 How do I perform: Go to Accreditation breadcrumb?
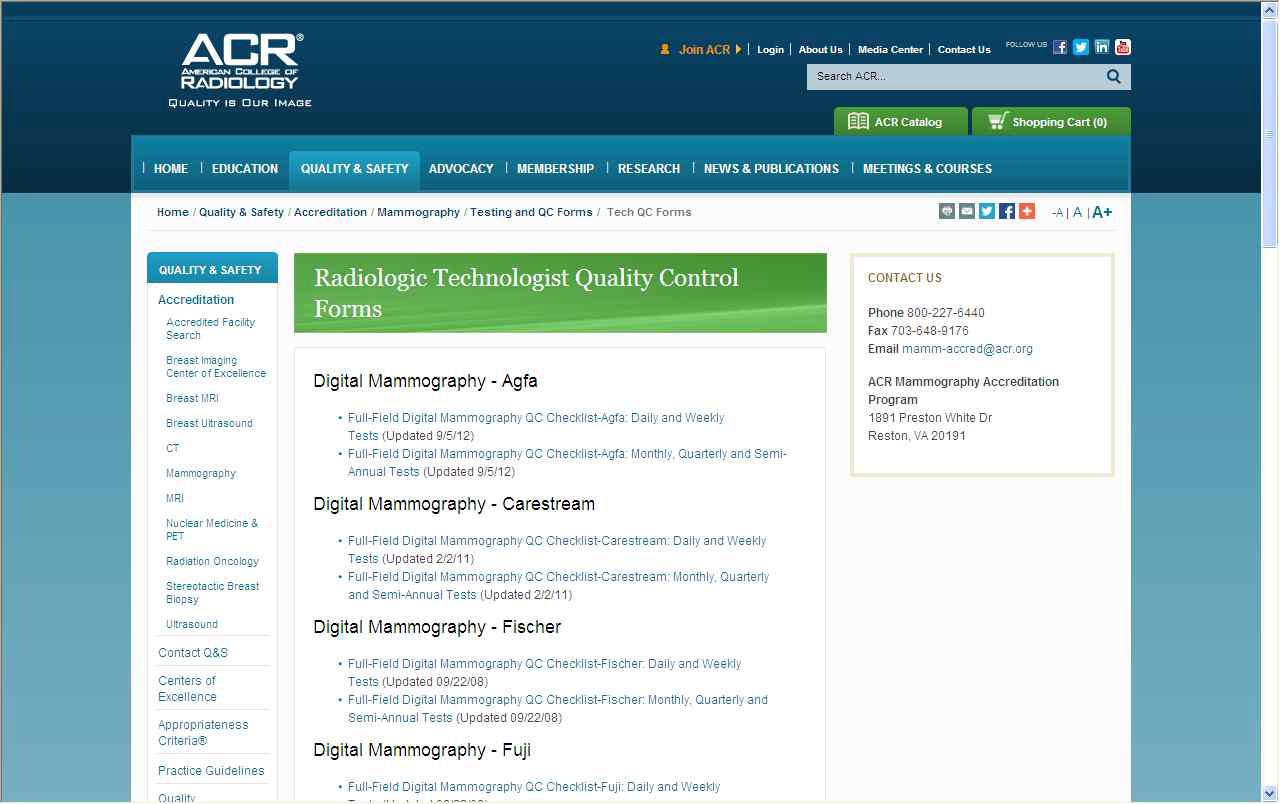pyautogui.click(x=330, y=212)
